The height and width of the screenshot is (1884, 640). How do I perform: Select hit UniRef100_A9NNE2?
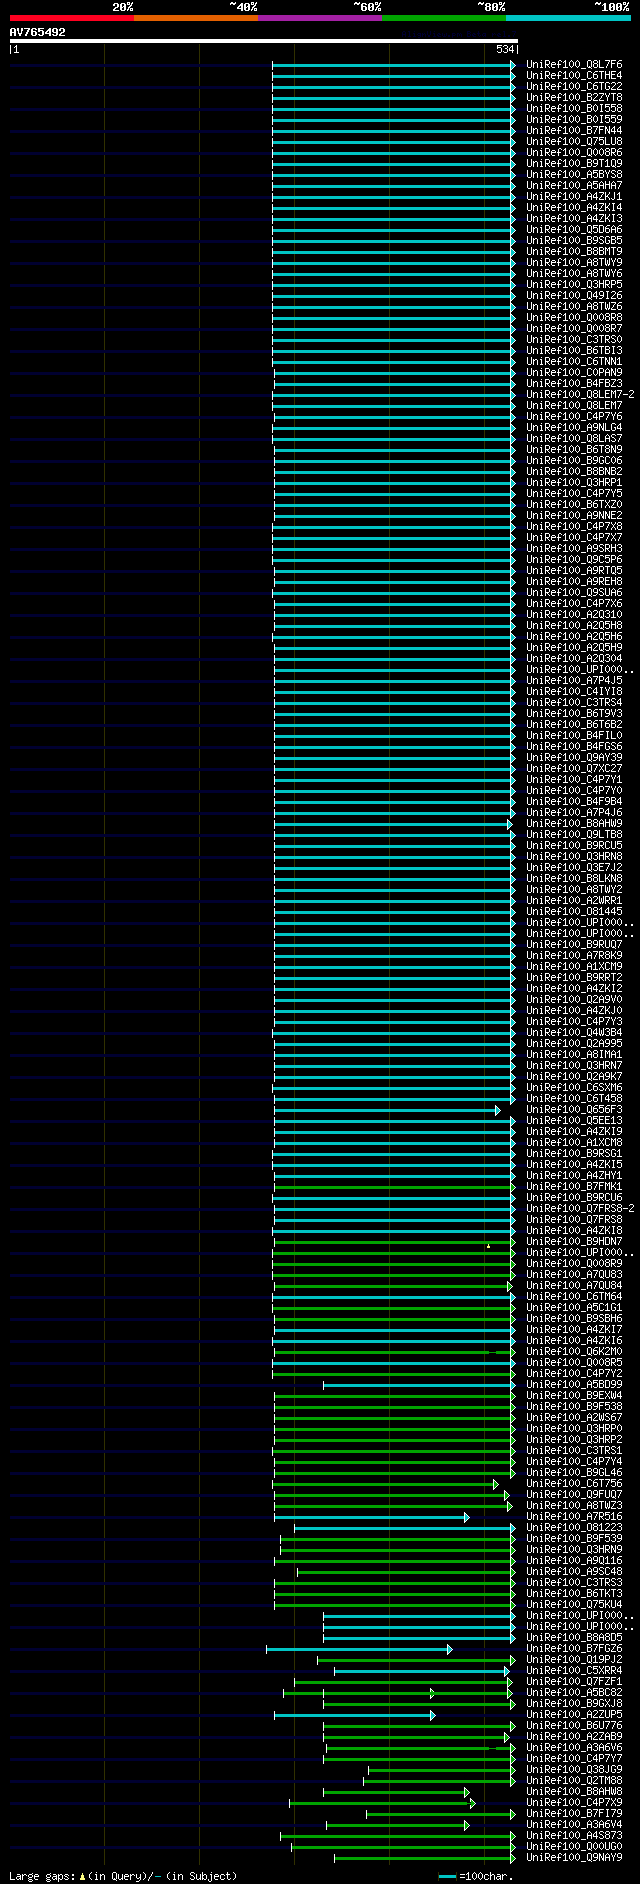point(574,516)
